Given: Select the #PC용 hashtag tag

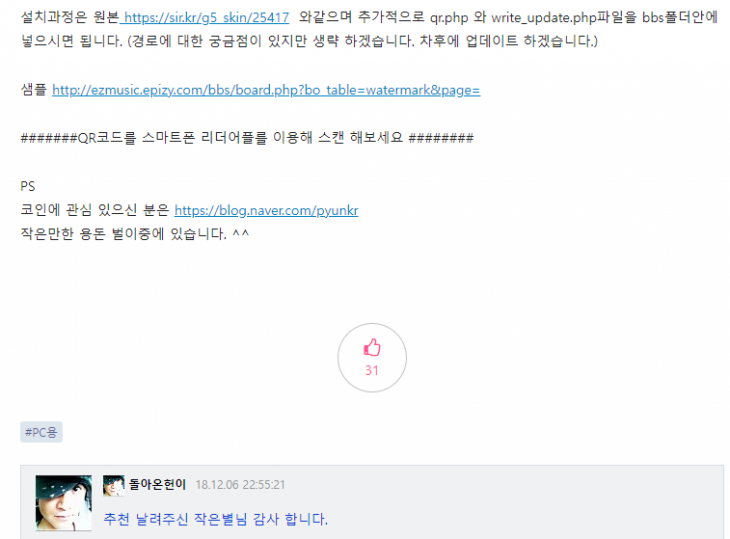Looking at the screenshot, I should pos(41,432).
